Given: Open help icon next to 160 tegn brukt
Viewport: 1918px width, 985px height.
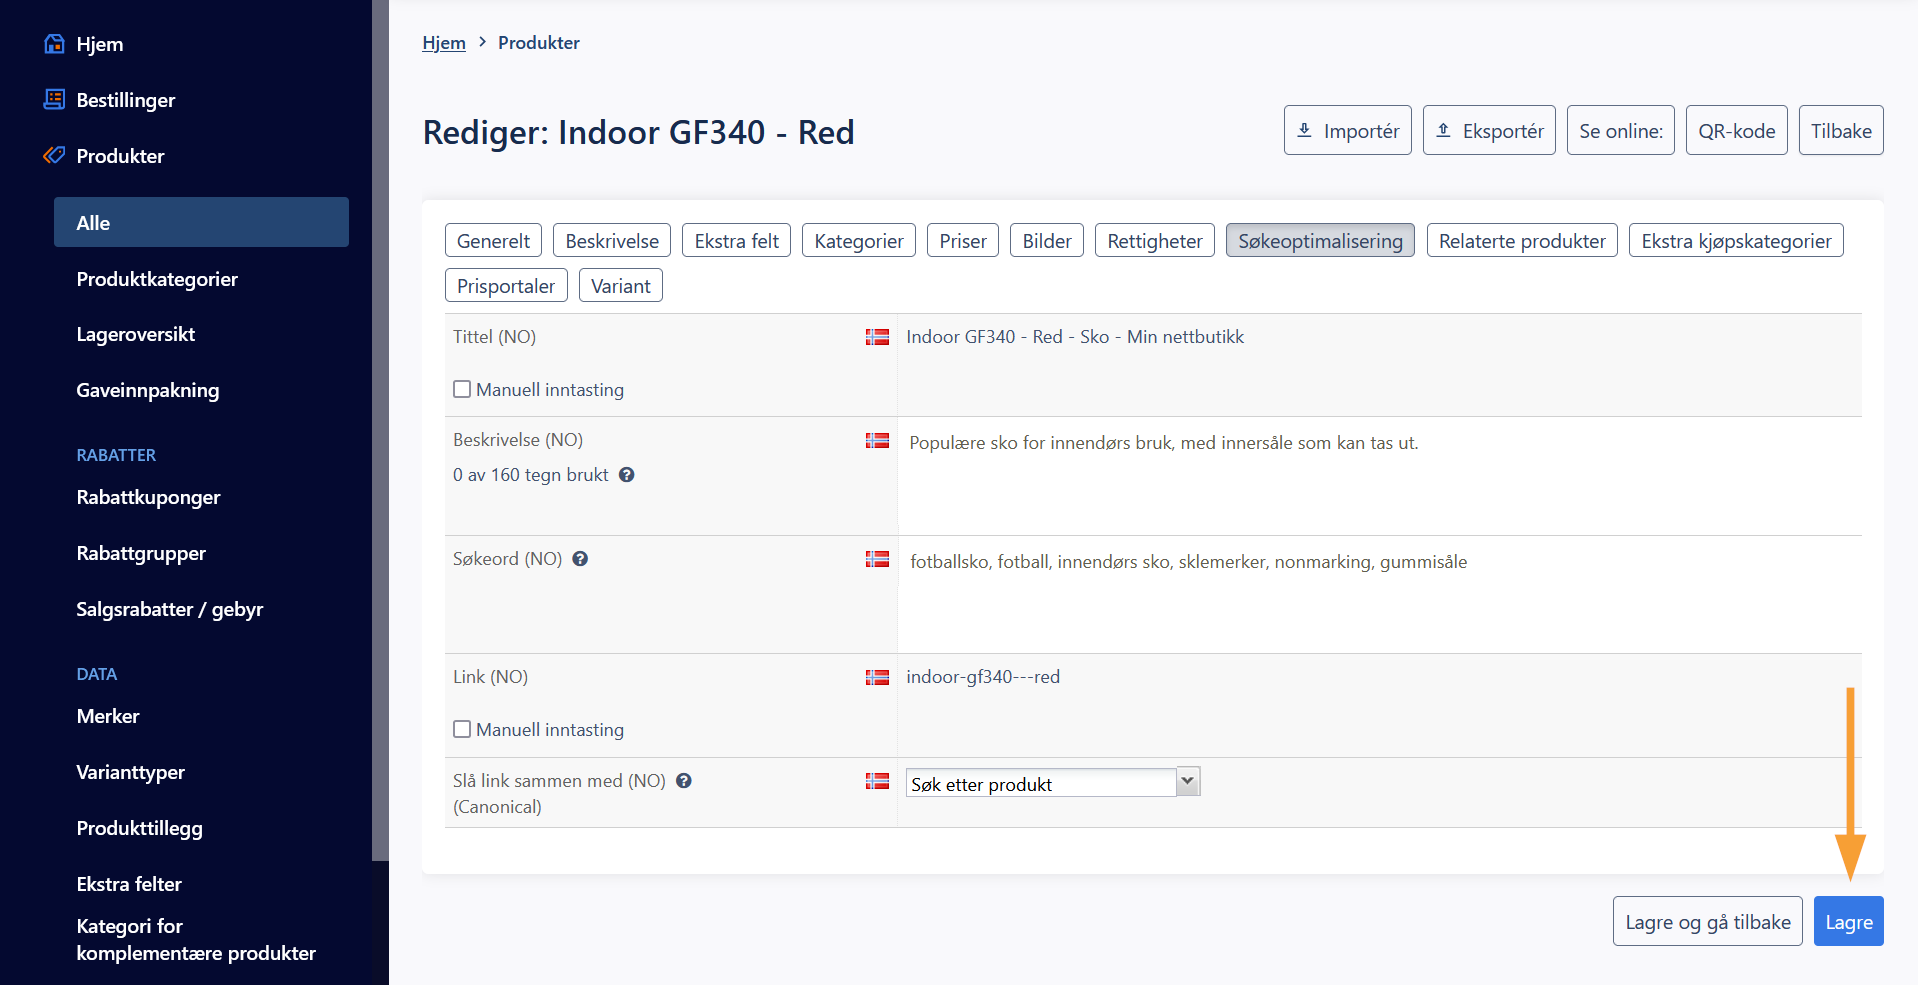Looking at the screenshot, I should click(x=627, y=475).
